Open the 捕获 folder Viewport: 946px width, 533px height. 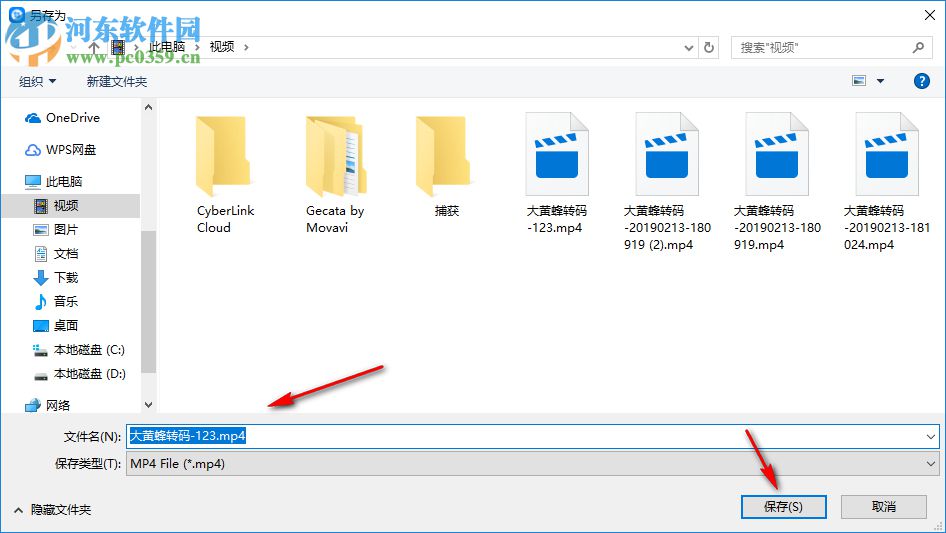[446, 166]
